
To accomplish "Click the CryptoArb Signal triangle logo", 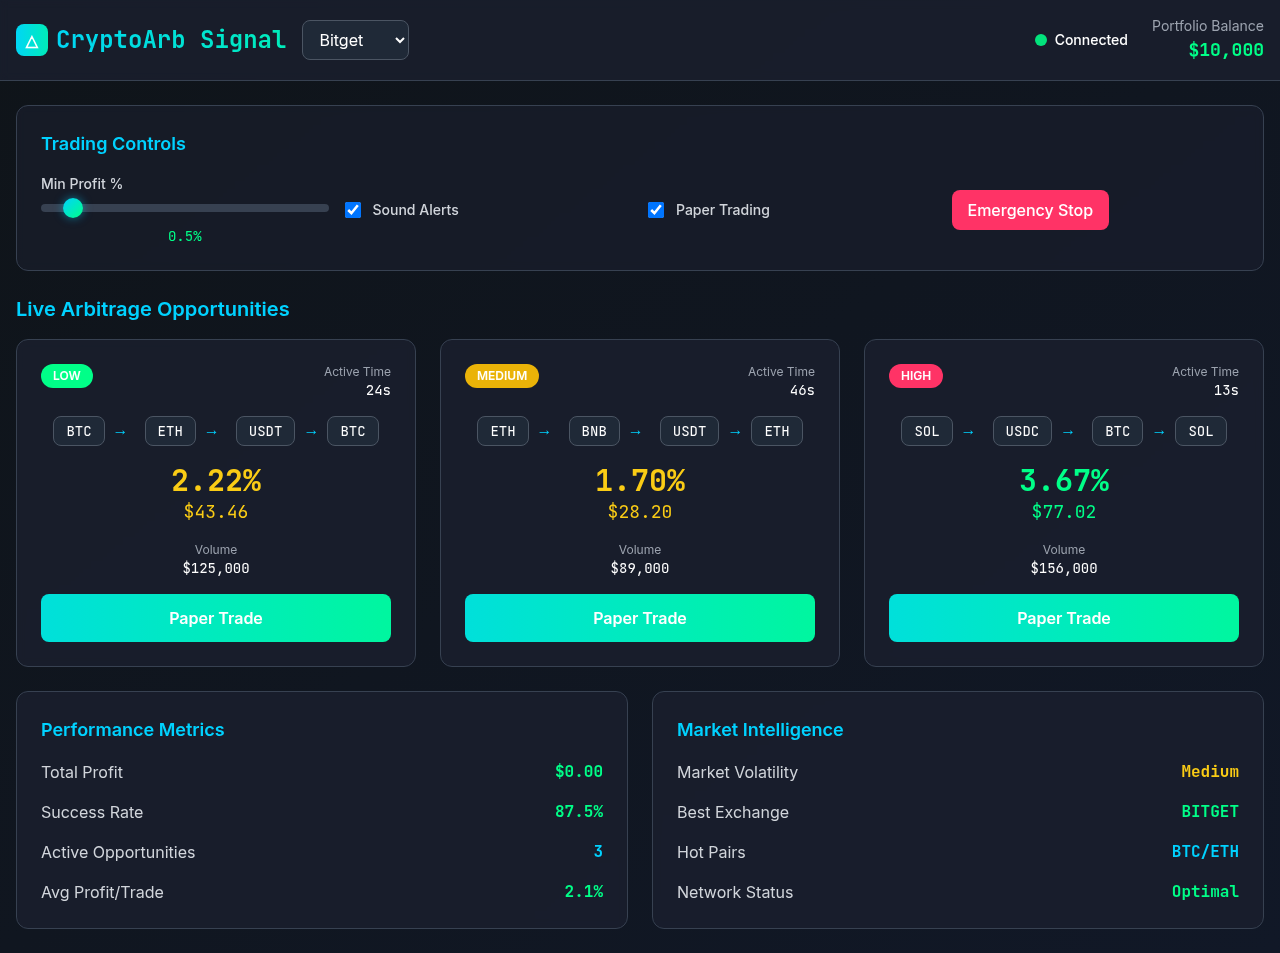I will coord(31,39).
